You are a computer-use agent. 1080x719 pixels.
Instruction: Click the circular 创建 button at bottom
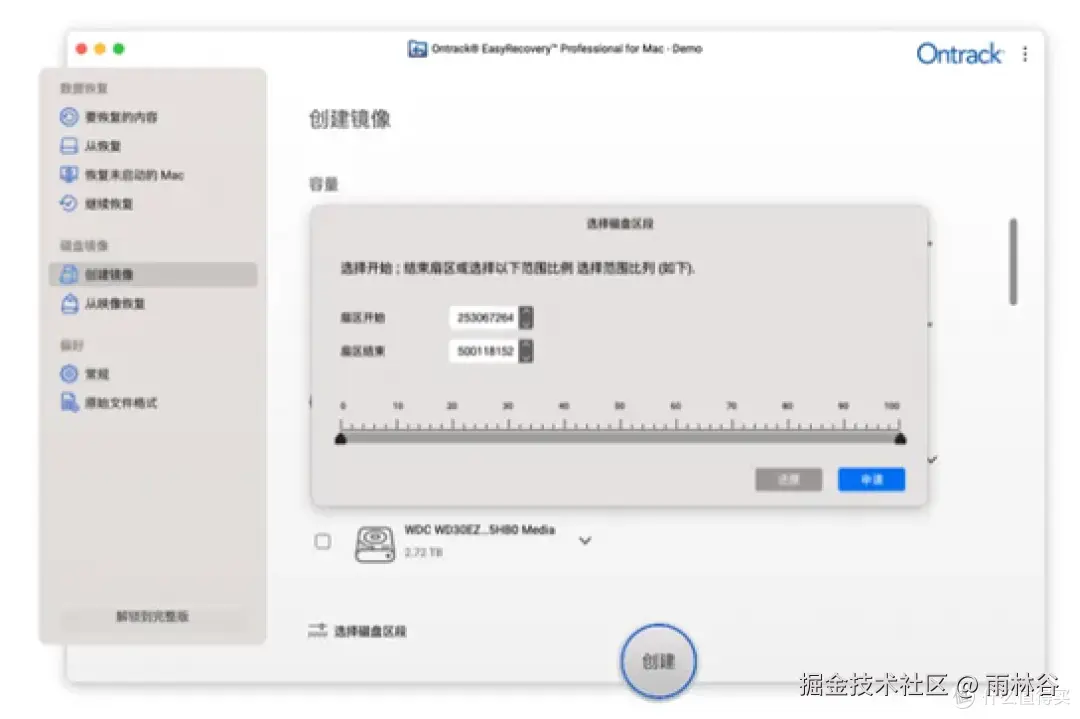point(658,660)
